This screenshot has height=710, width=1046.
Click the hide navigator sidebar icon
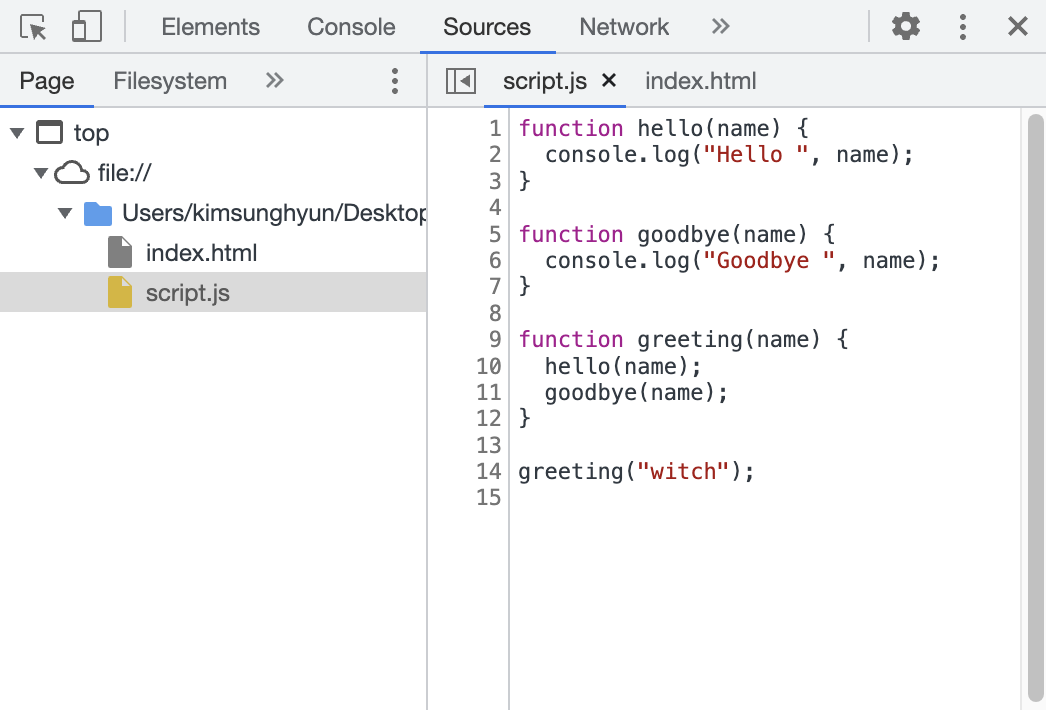(460, 81)
